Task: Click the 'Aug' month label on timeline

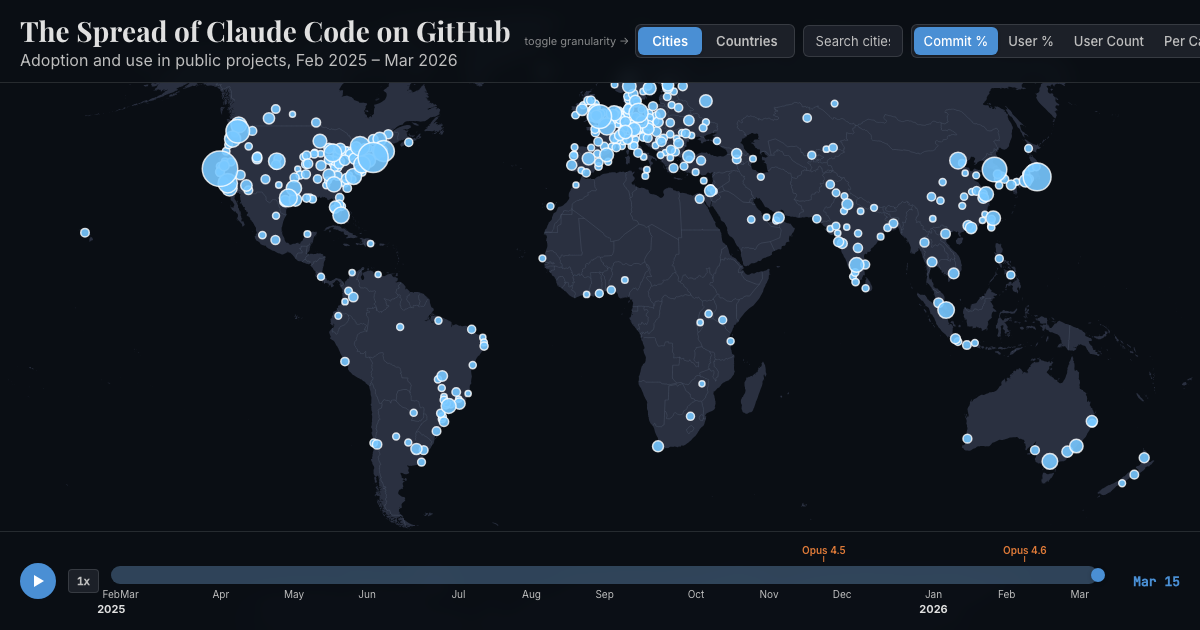Action: (x=531, y=594)
